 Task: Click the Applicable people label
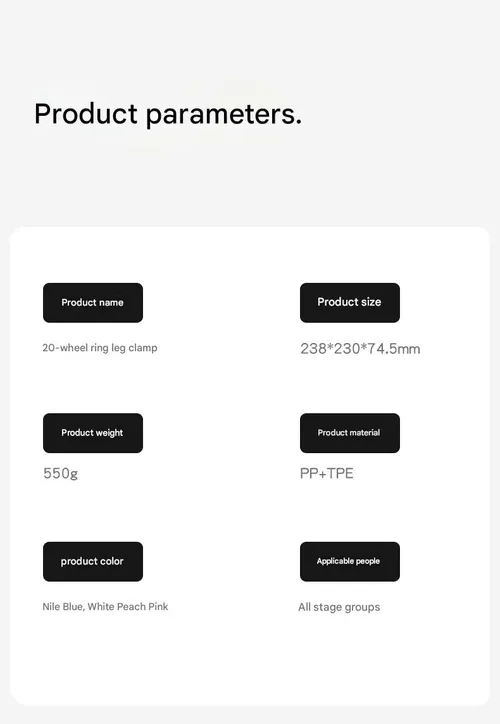349,561
